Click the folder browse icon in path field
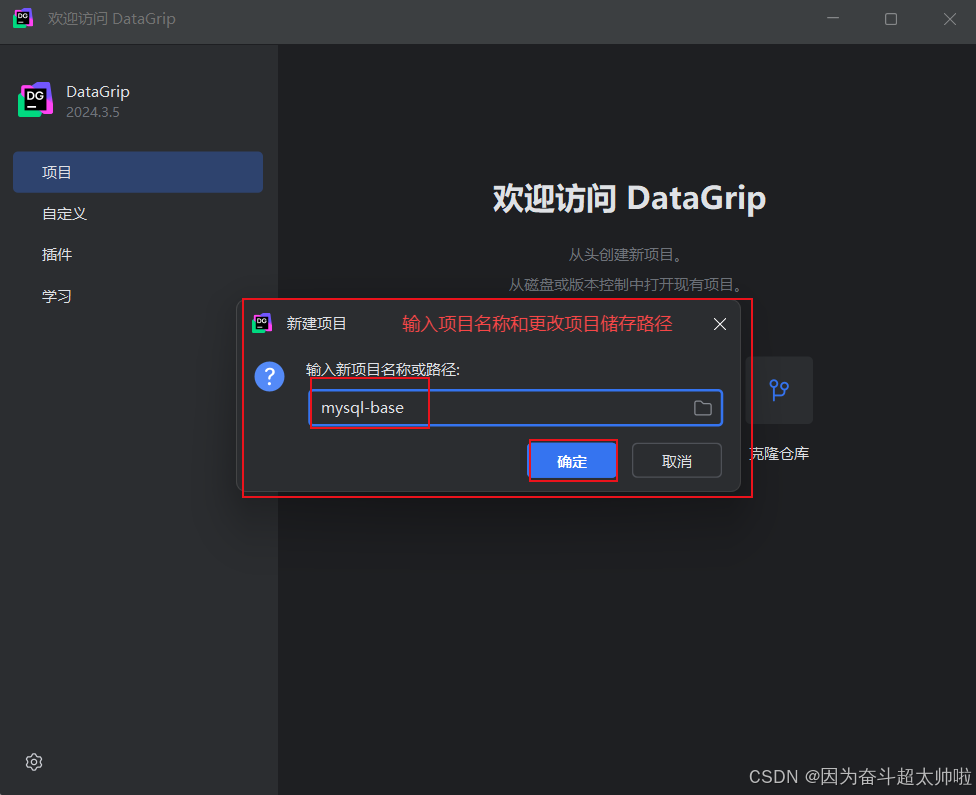The width and height of the screenshot is (976, 795). coord(703,408)
